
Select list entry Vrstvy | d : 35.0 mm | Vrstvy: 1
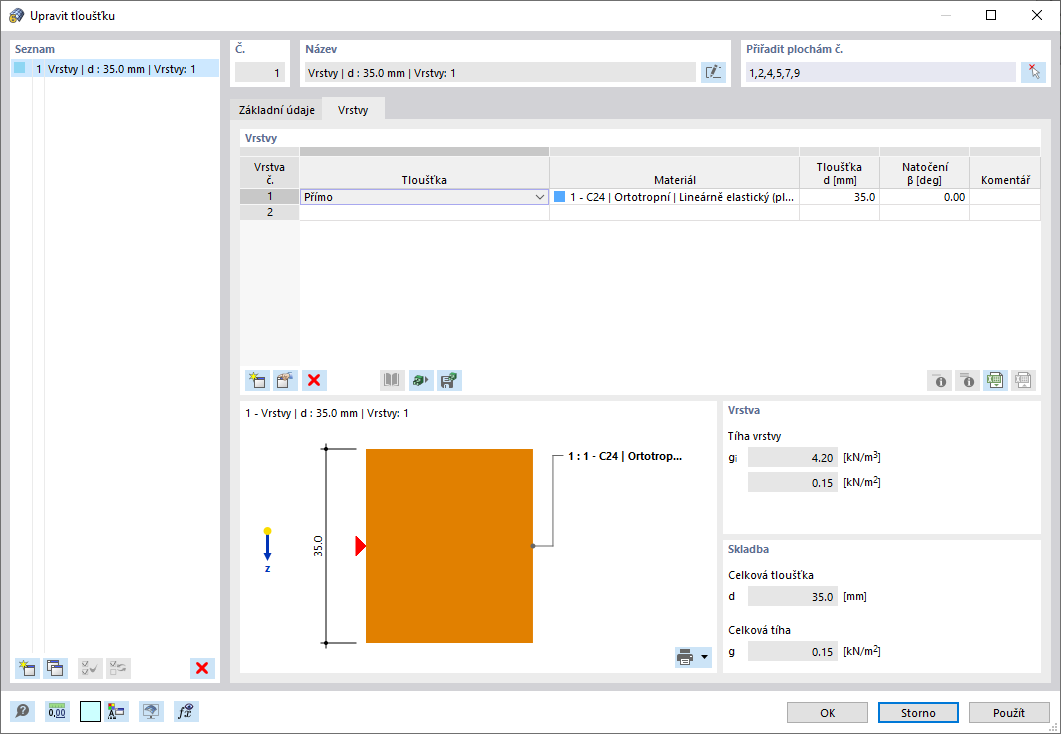point(115,68)
